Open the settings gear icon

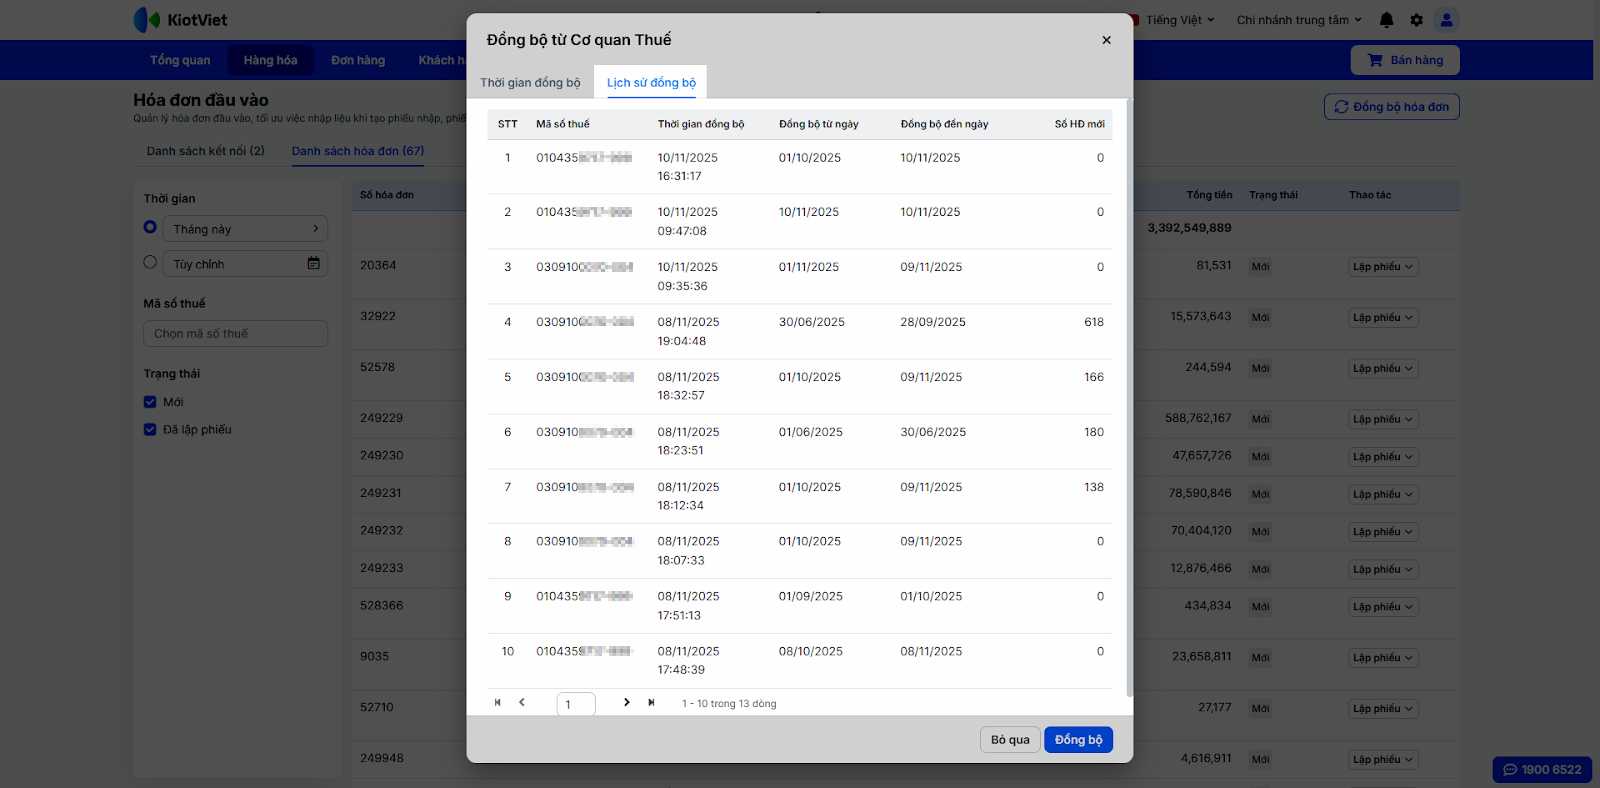click(1416, 20)
